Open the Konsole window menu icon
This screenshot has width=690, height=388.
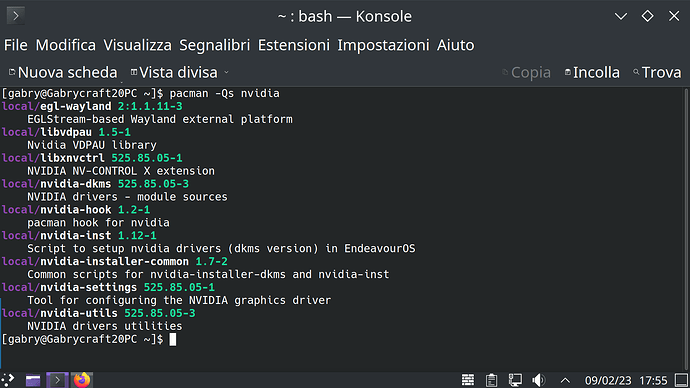pos(16,16)
